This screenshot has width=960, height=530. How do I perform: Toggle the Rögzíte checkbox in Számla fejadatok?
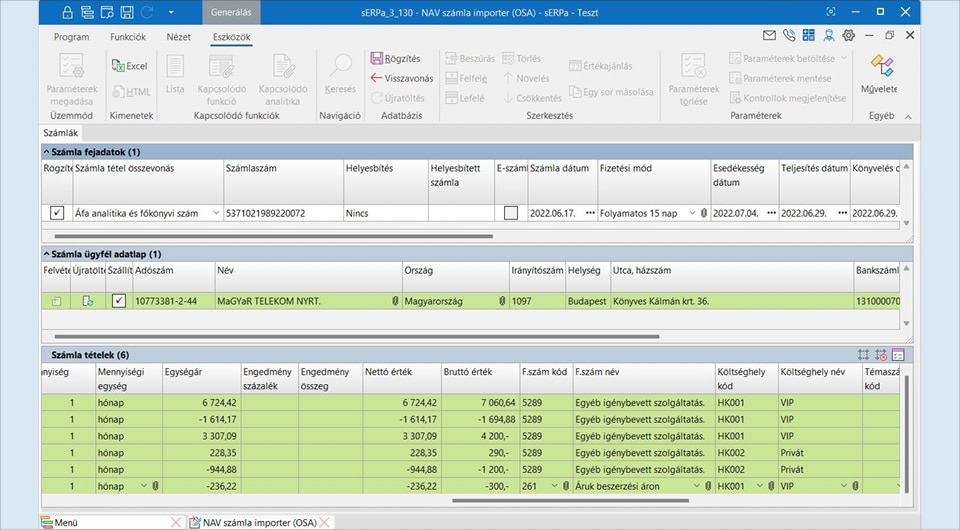[57, 213]
